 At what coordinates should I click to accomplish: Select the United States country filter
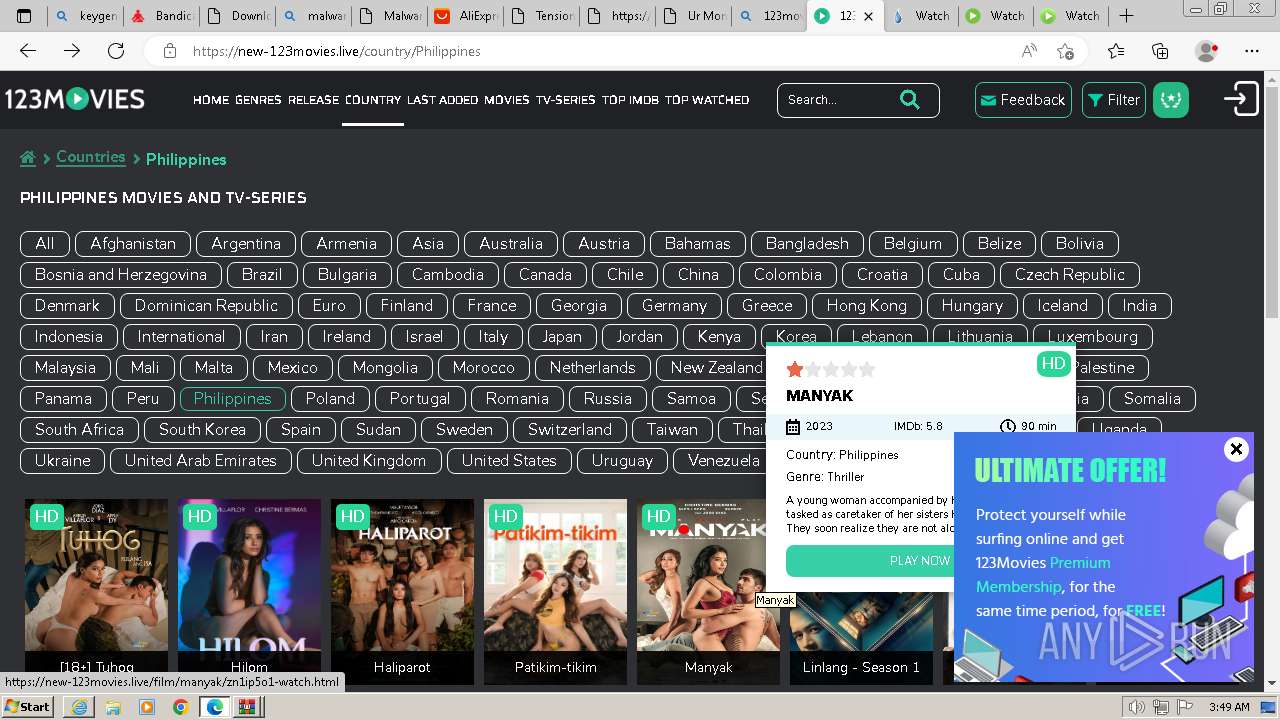509,460
